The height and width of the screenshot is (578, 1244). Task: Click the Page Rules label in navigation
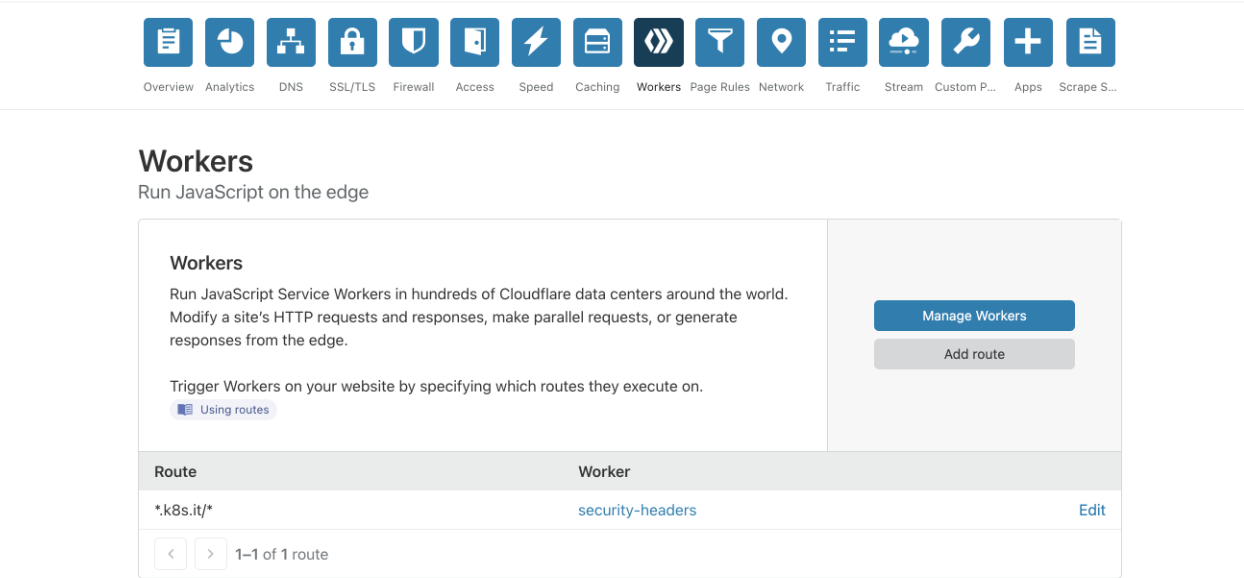tap(720, 87)
